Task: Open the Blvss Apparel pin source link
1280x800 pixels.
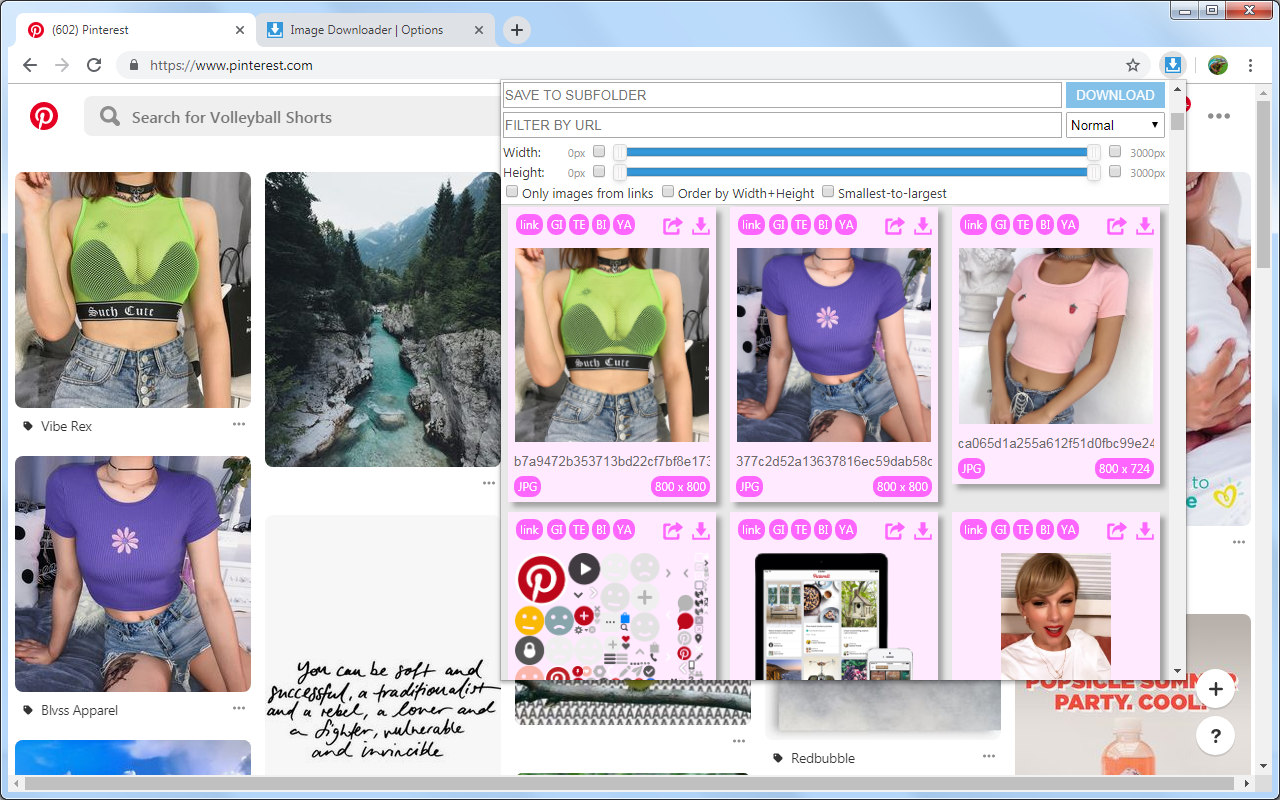Action: [79, 710]
